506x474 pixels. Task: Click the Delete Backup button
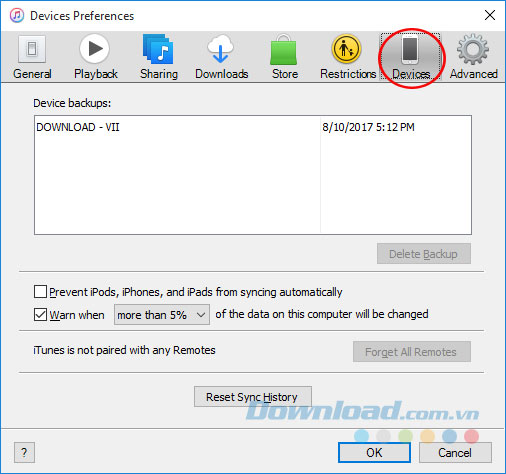[x=424, y=254]
